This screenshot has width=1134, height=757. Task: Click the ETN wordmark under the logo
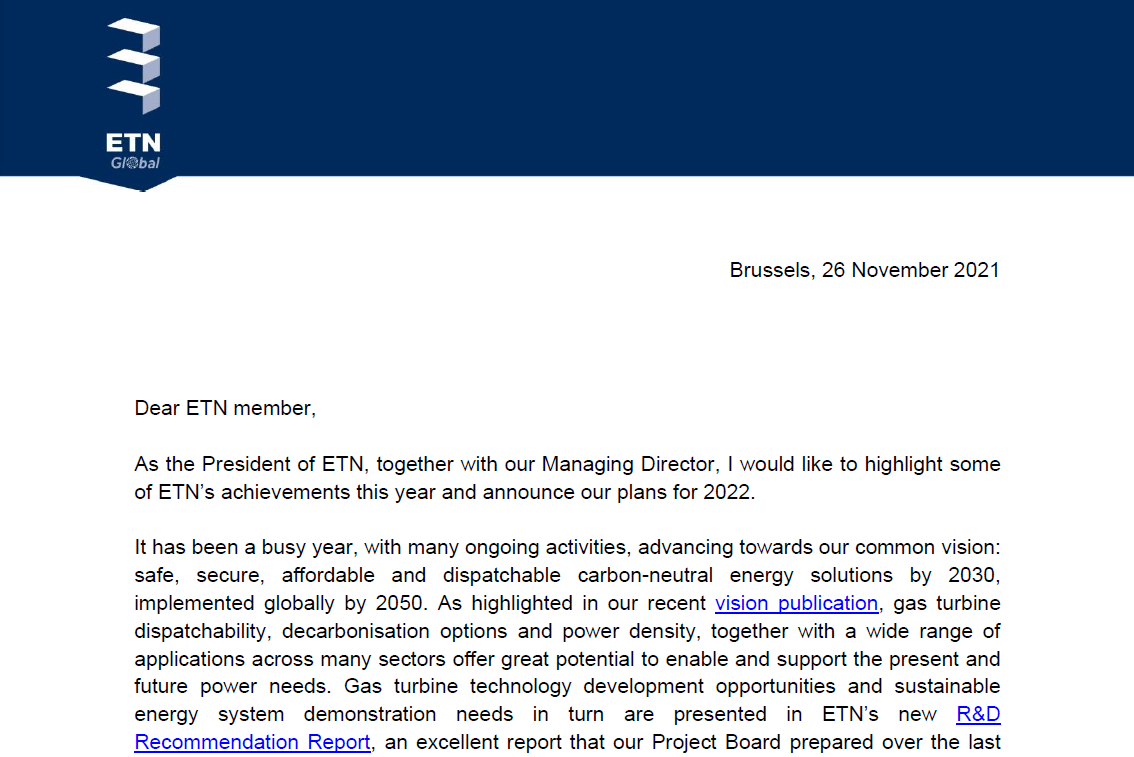[133, 142]
